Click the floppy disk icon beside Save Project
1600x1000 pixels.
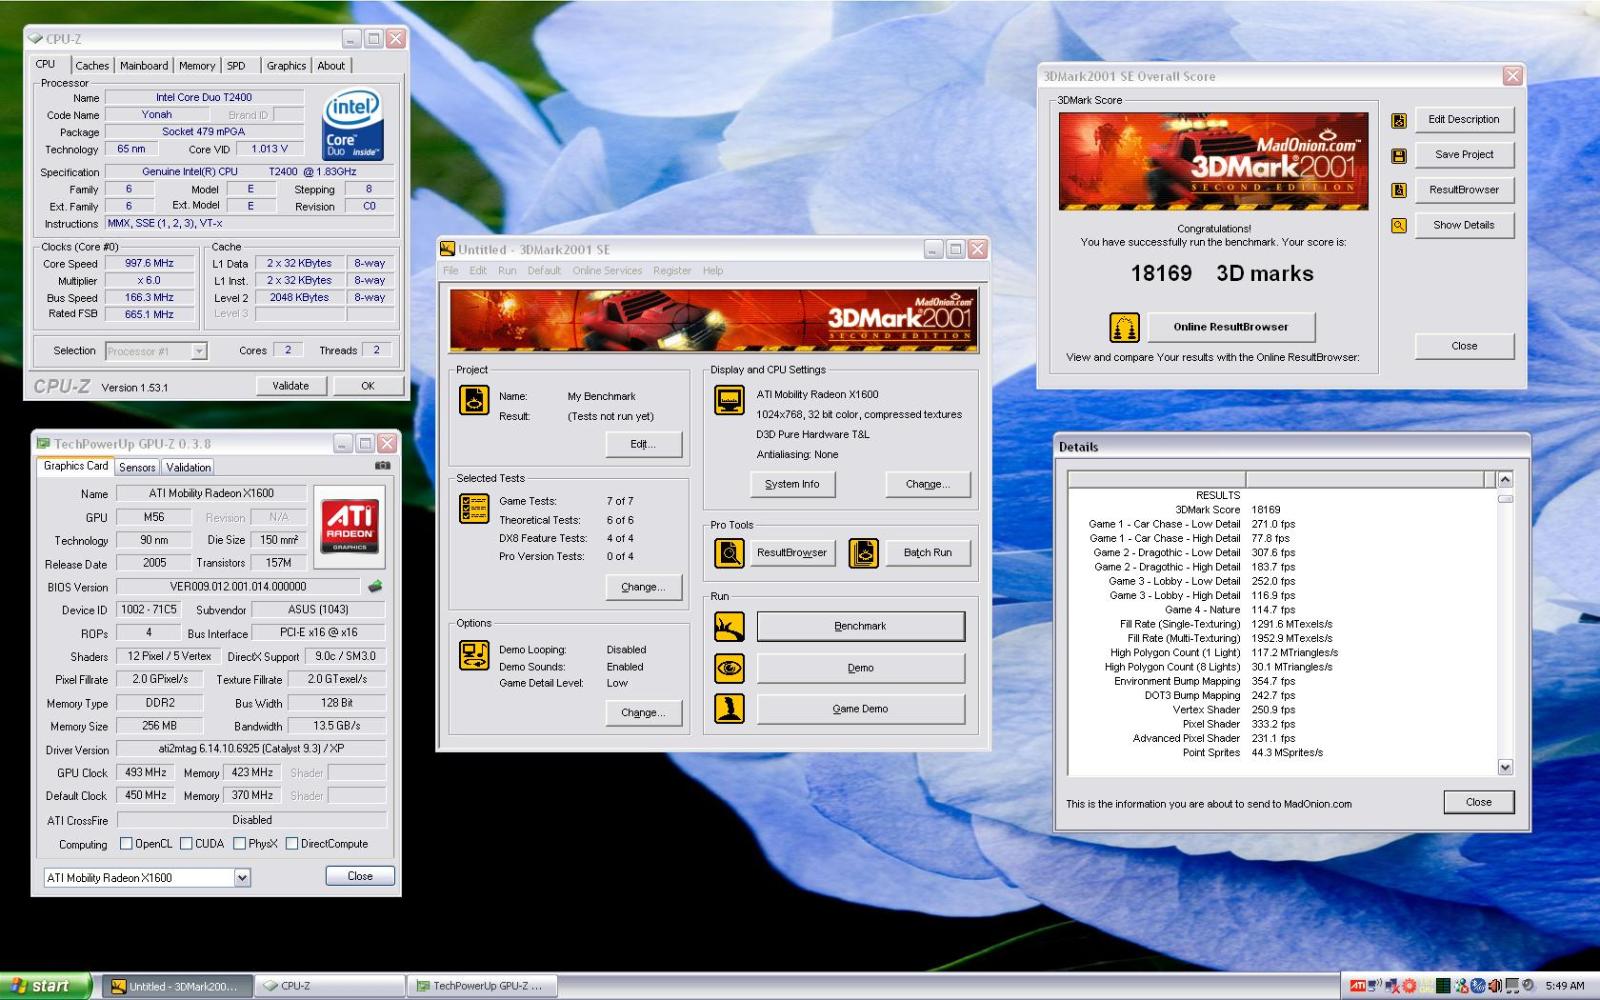click(x=1399, y=156)
